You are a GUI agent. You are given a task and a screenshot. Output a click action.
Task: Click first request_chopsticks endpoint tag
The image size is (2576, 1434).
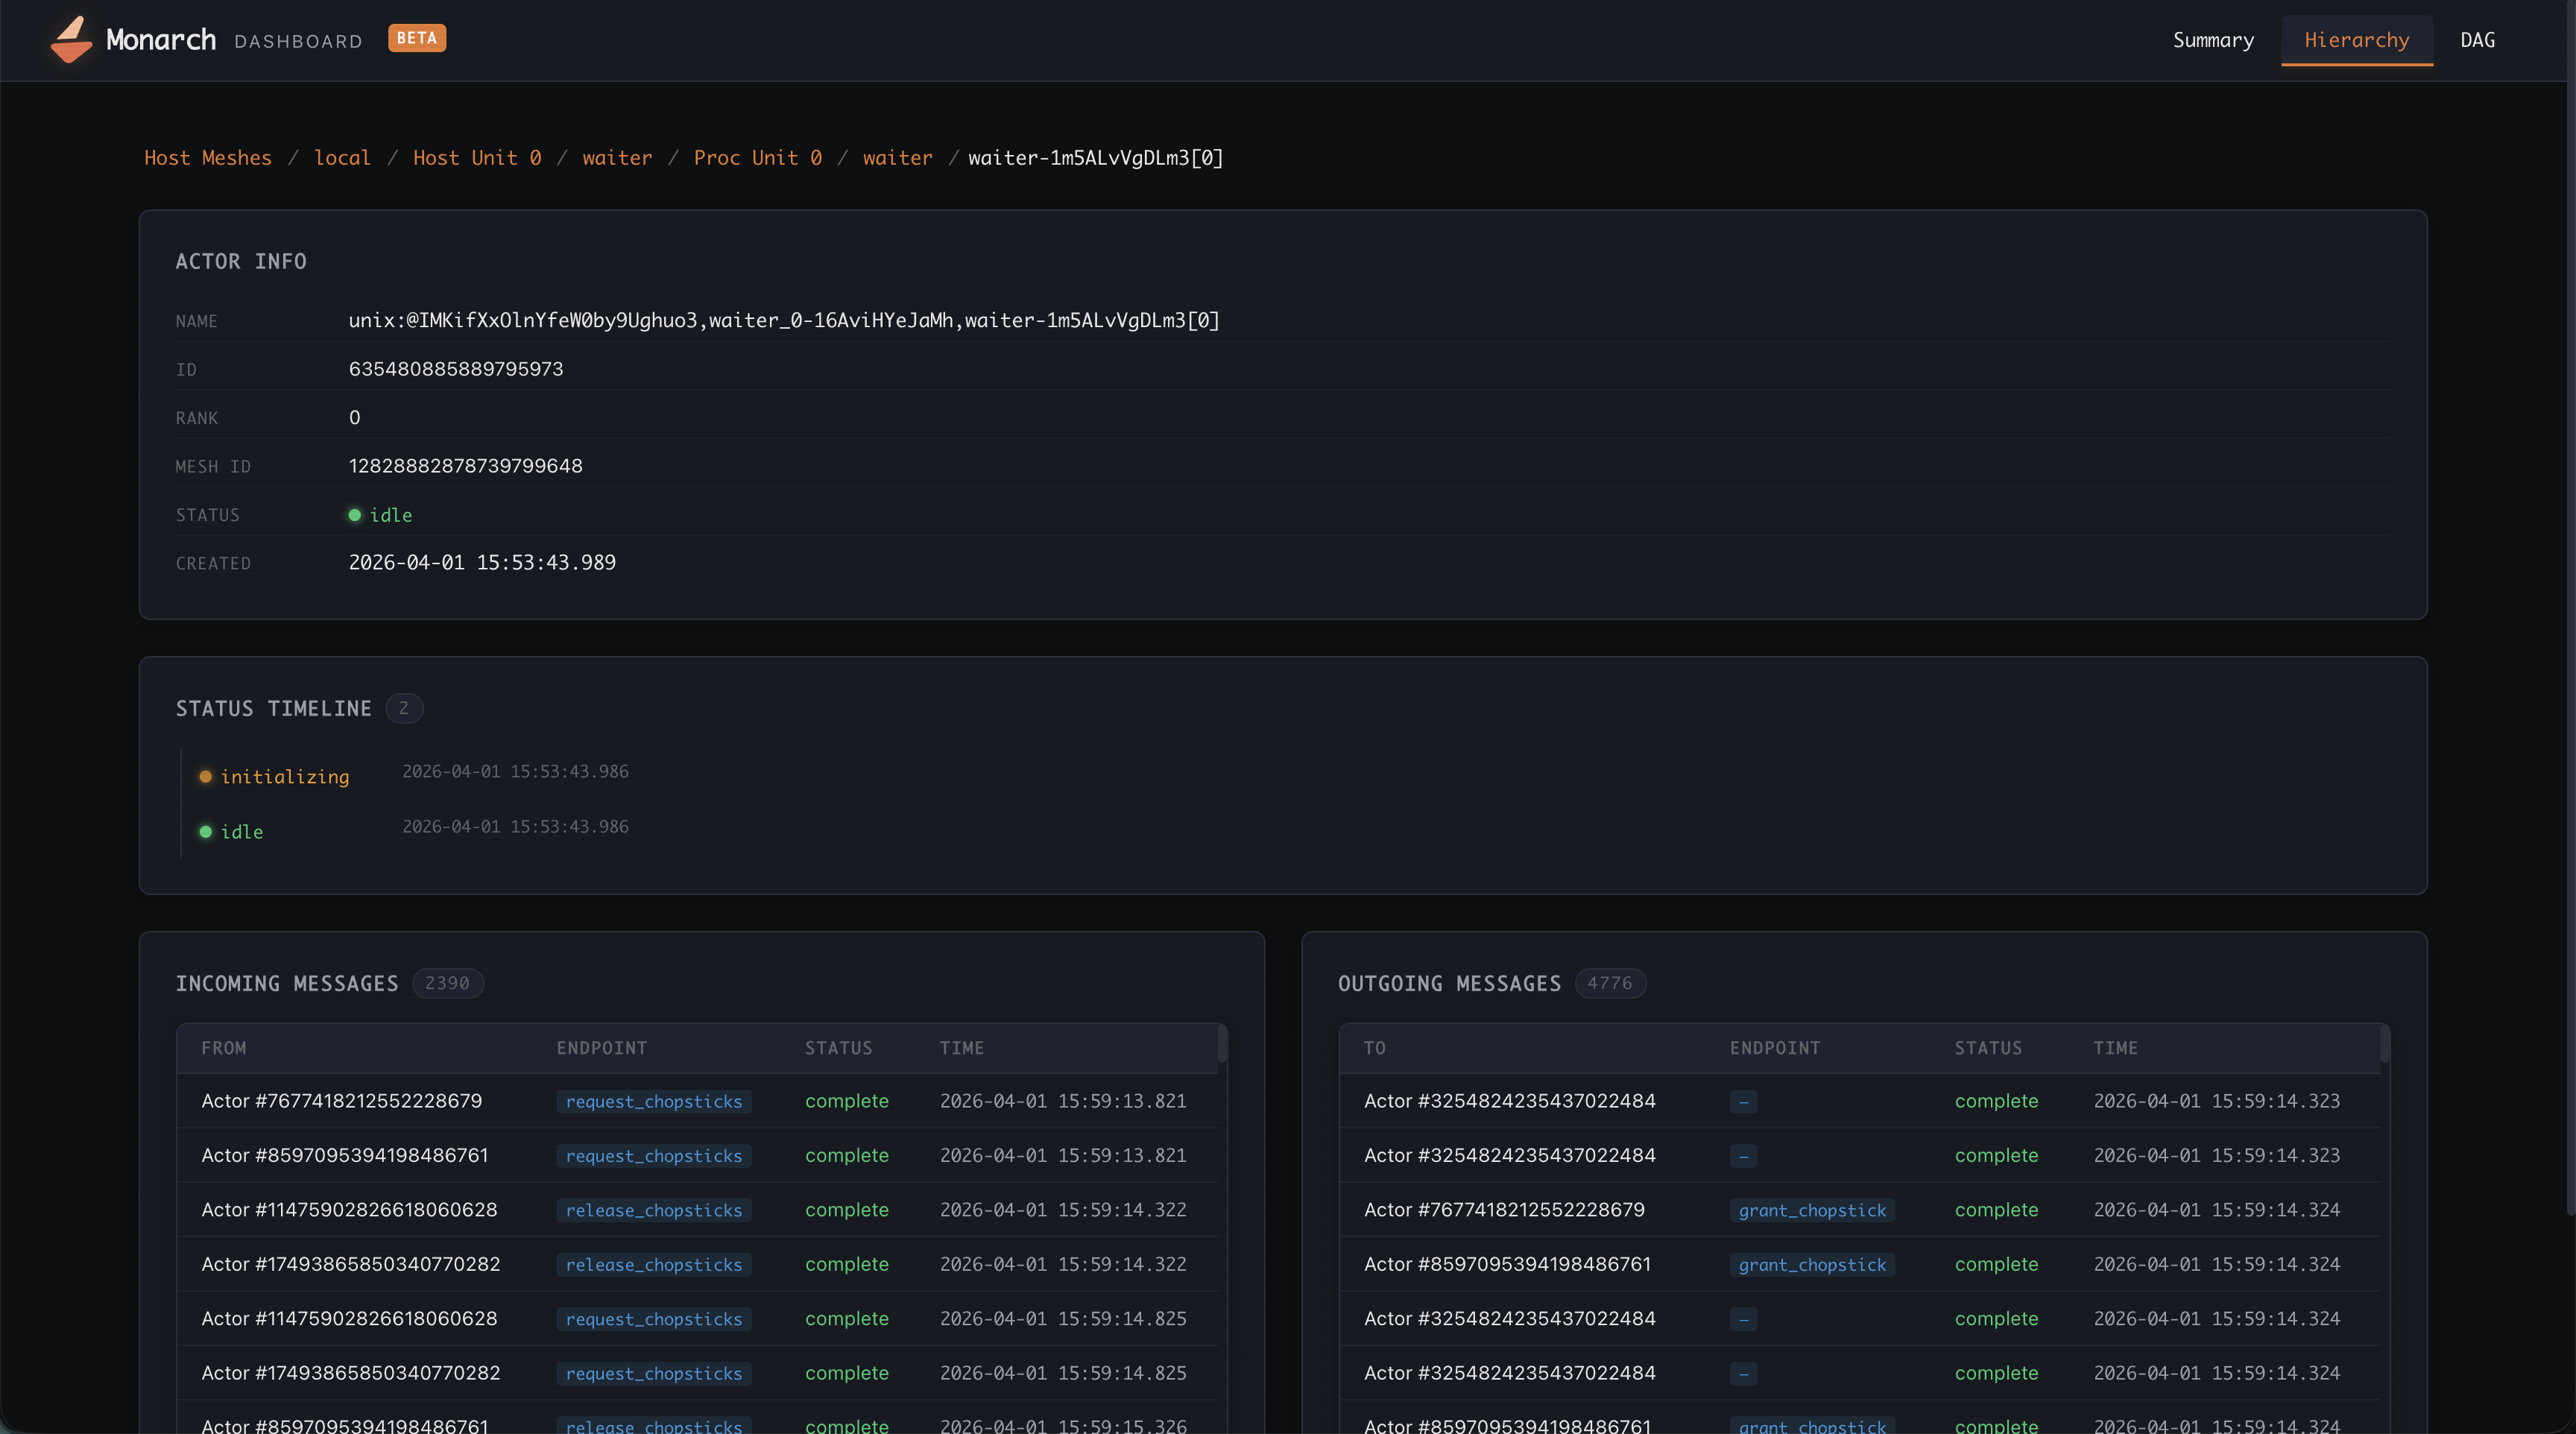point(654,1101)
